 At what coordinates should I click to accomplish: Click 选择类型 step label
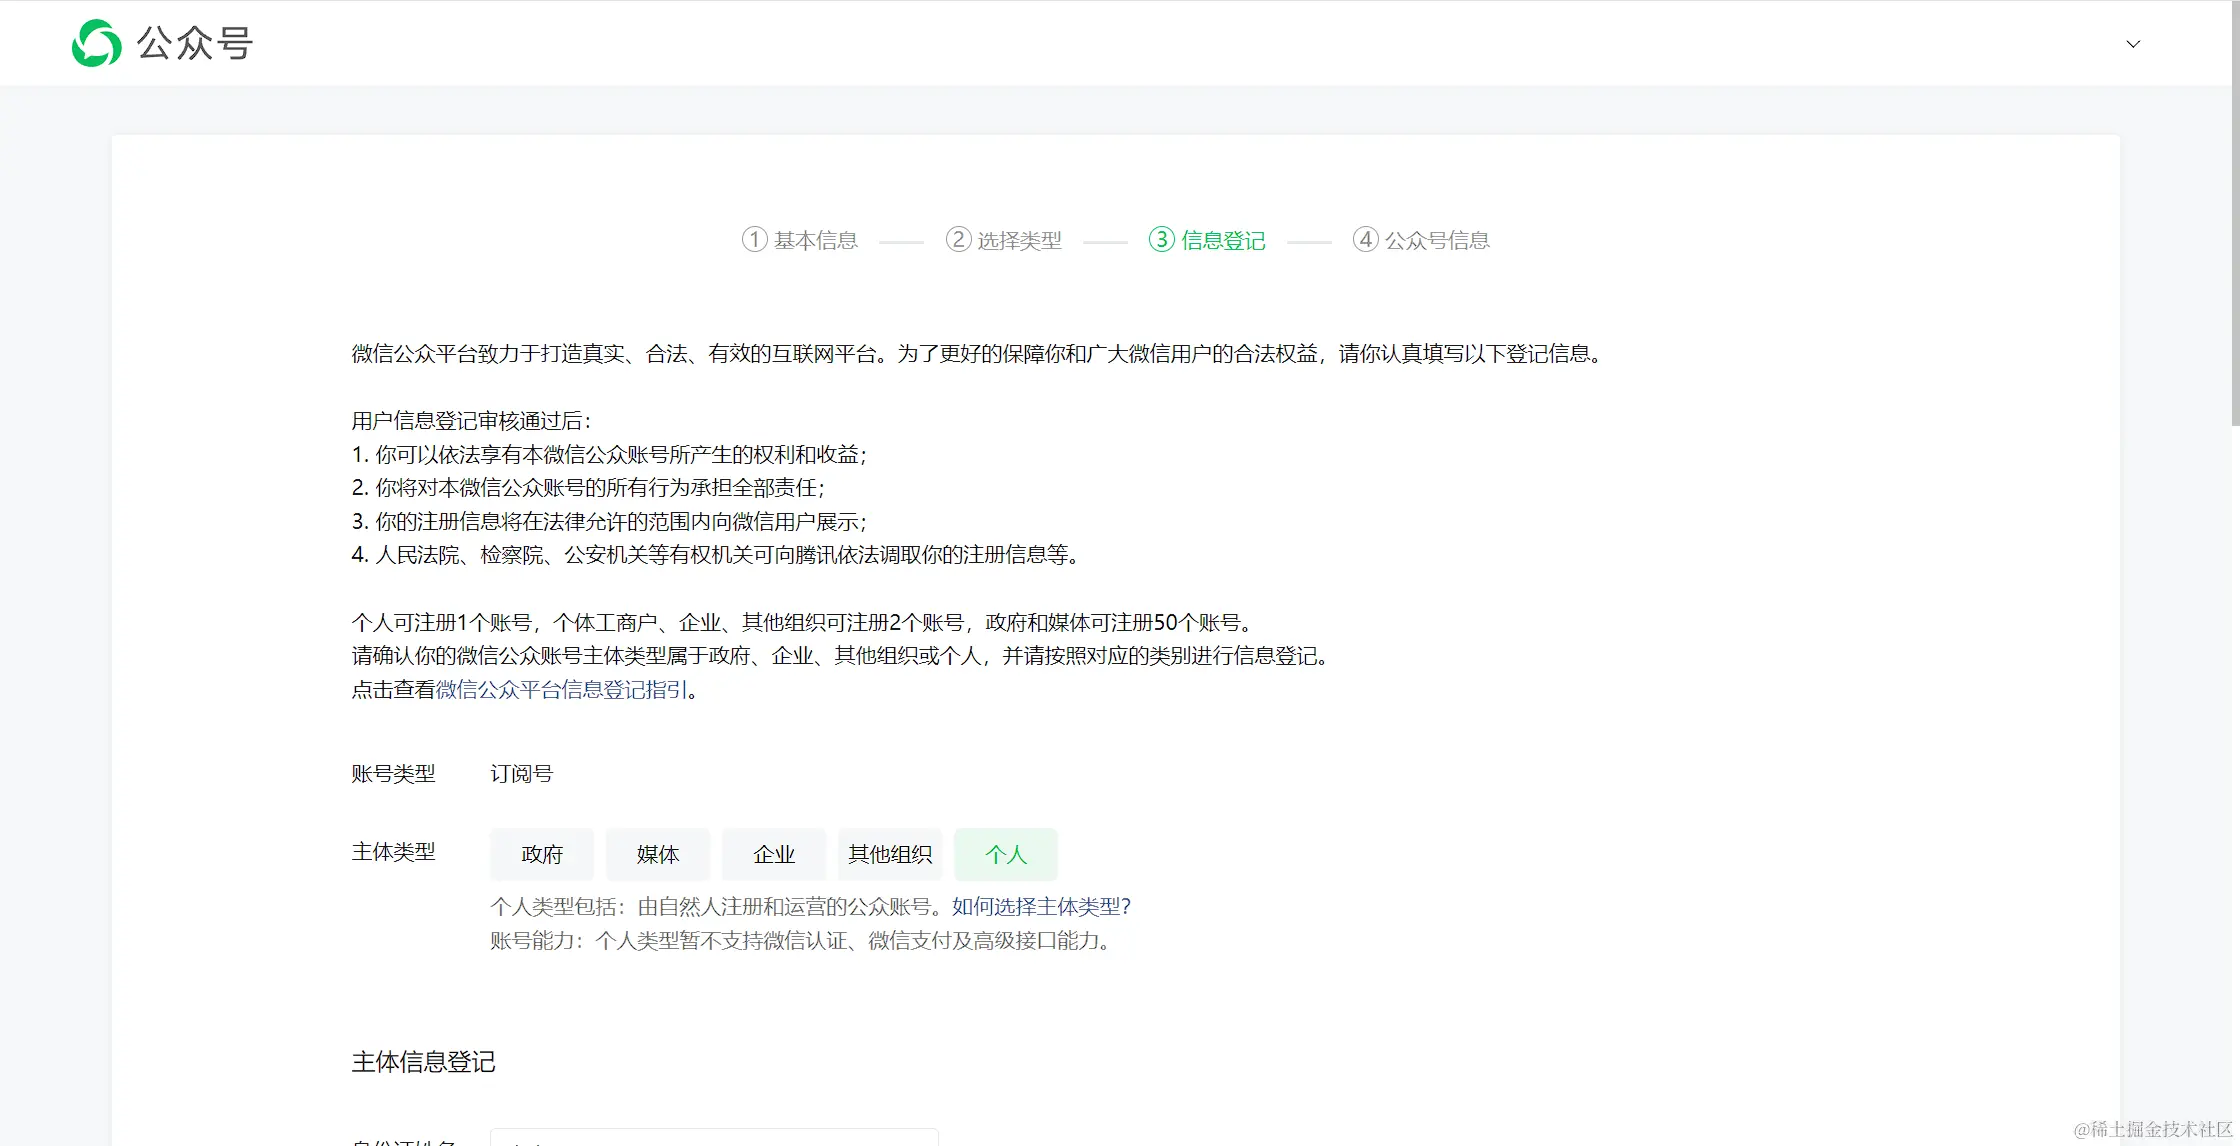1019,240
